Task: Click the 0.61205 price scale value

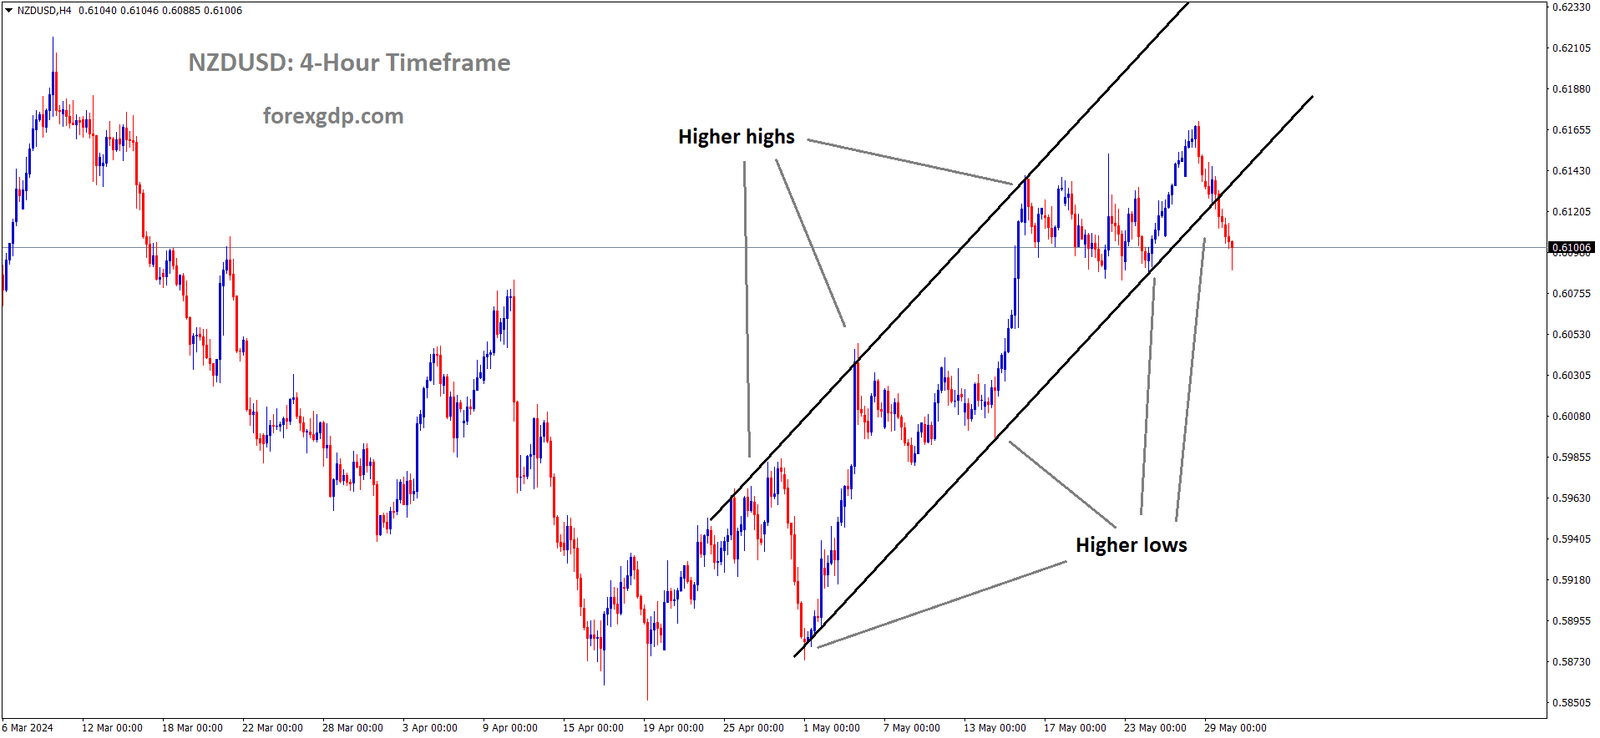Action: (x=1571, y=212)
